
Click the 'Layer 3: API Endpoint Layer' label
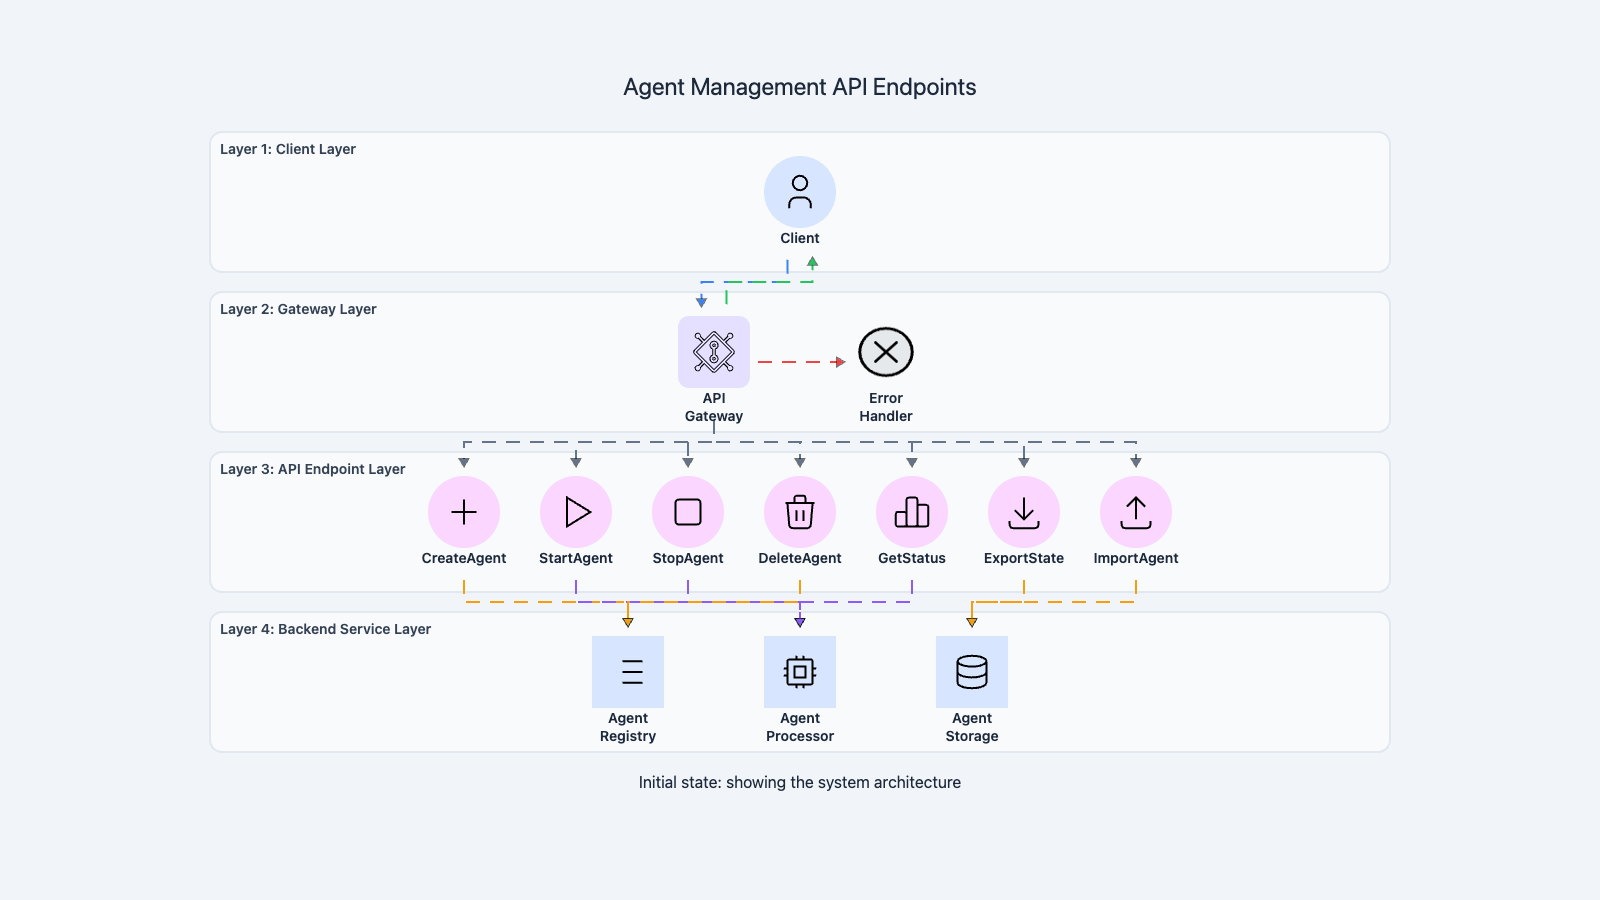point(312,469)
